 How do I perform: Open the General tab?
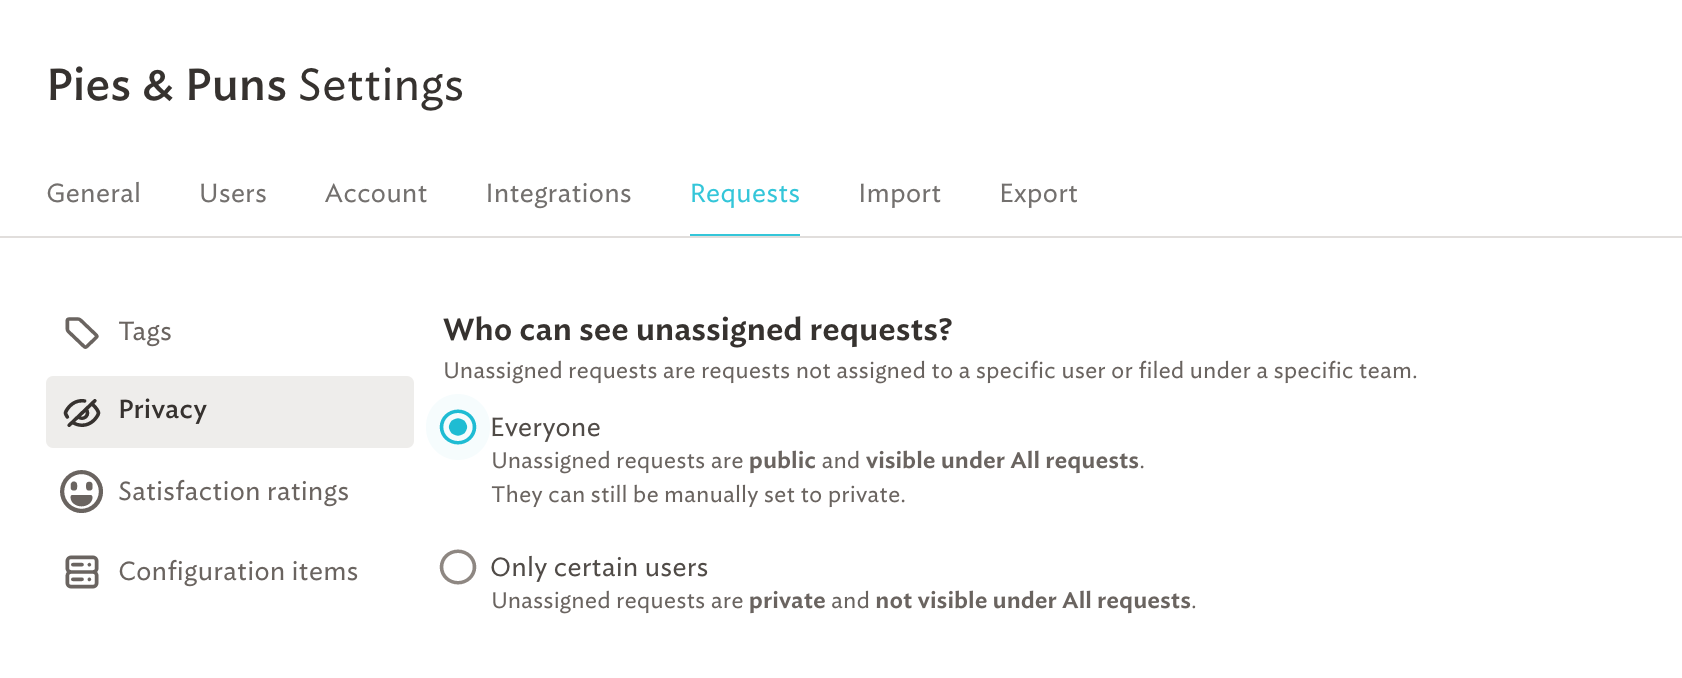point(94,193)
